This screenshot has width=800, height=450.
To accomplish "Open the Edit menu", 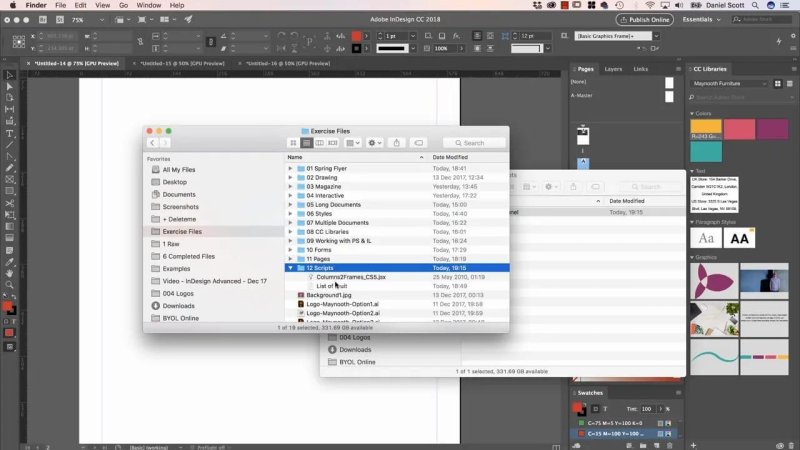I will pyautogui.click(x=80, y=5).
